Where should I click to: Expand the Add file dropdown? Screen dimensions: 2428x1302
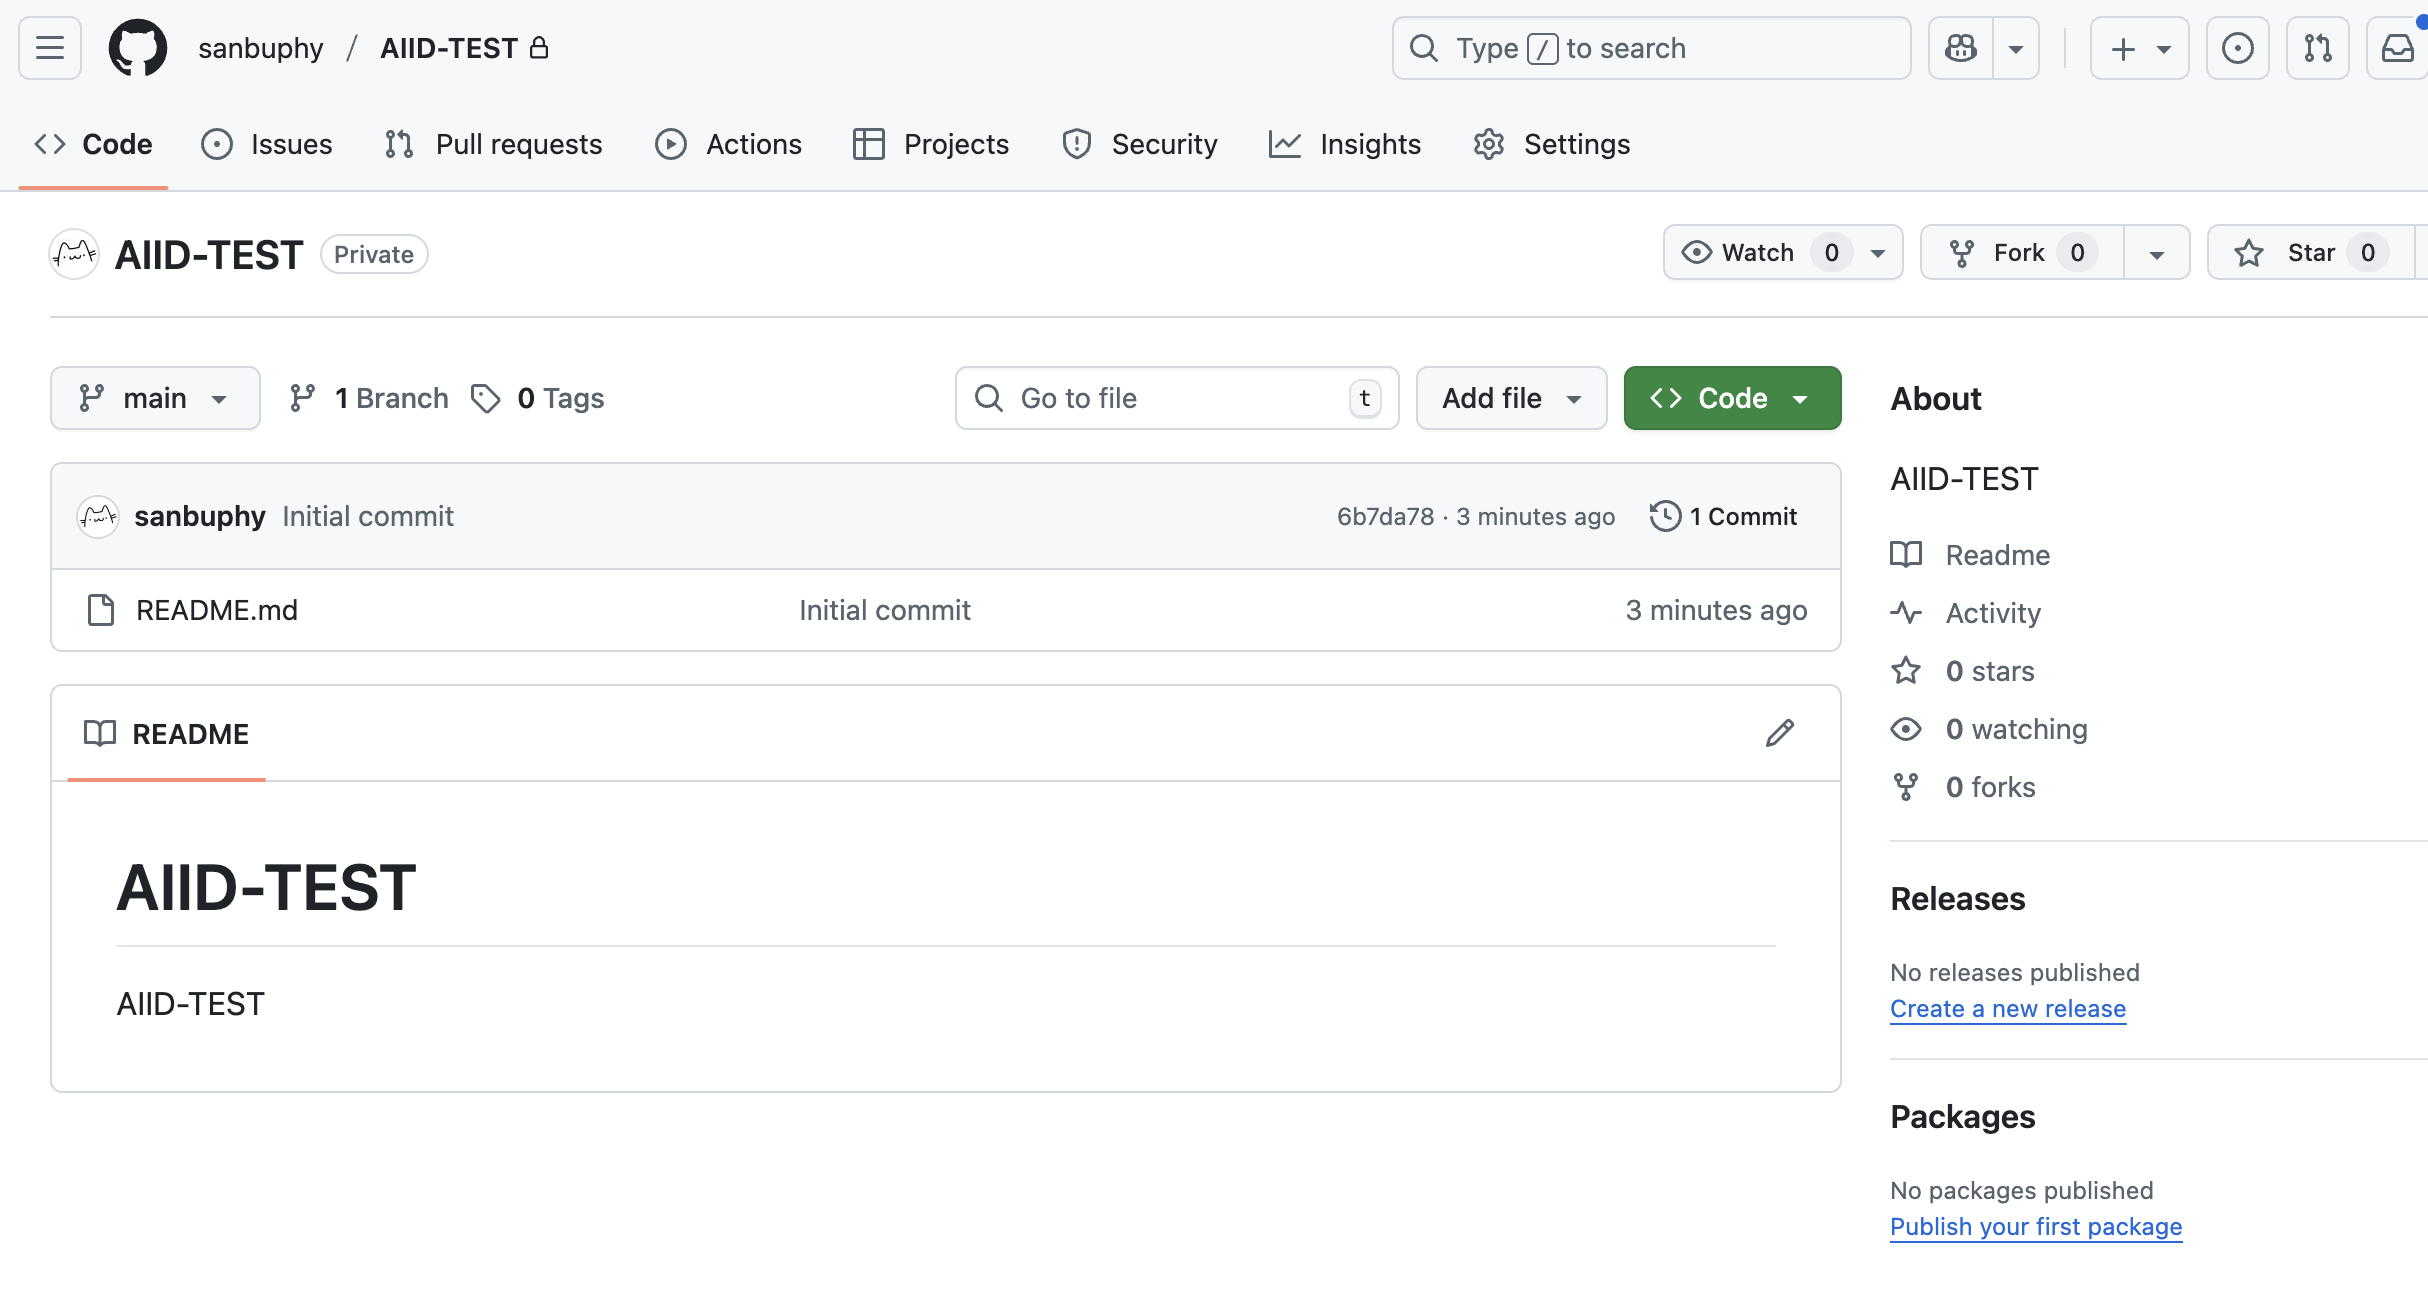(x=1511, y=398)
